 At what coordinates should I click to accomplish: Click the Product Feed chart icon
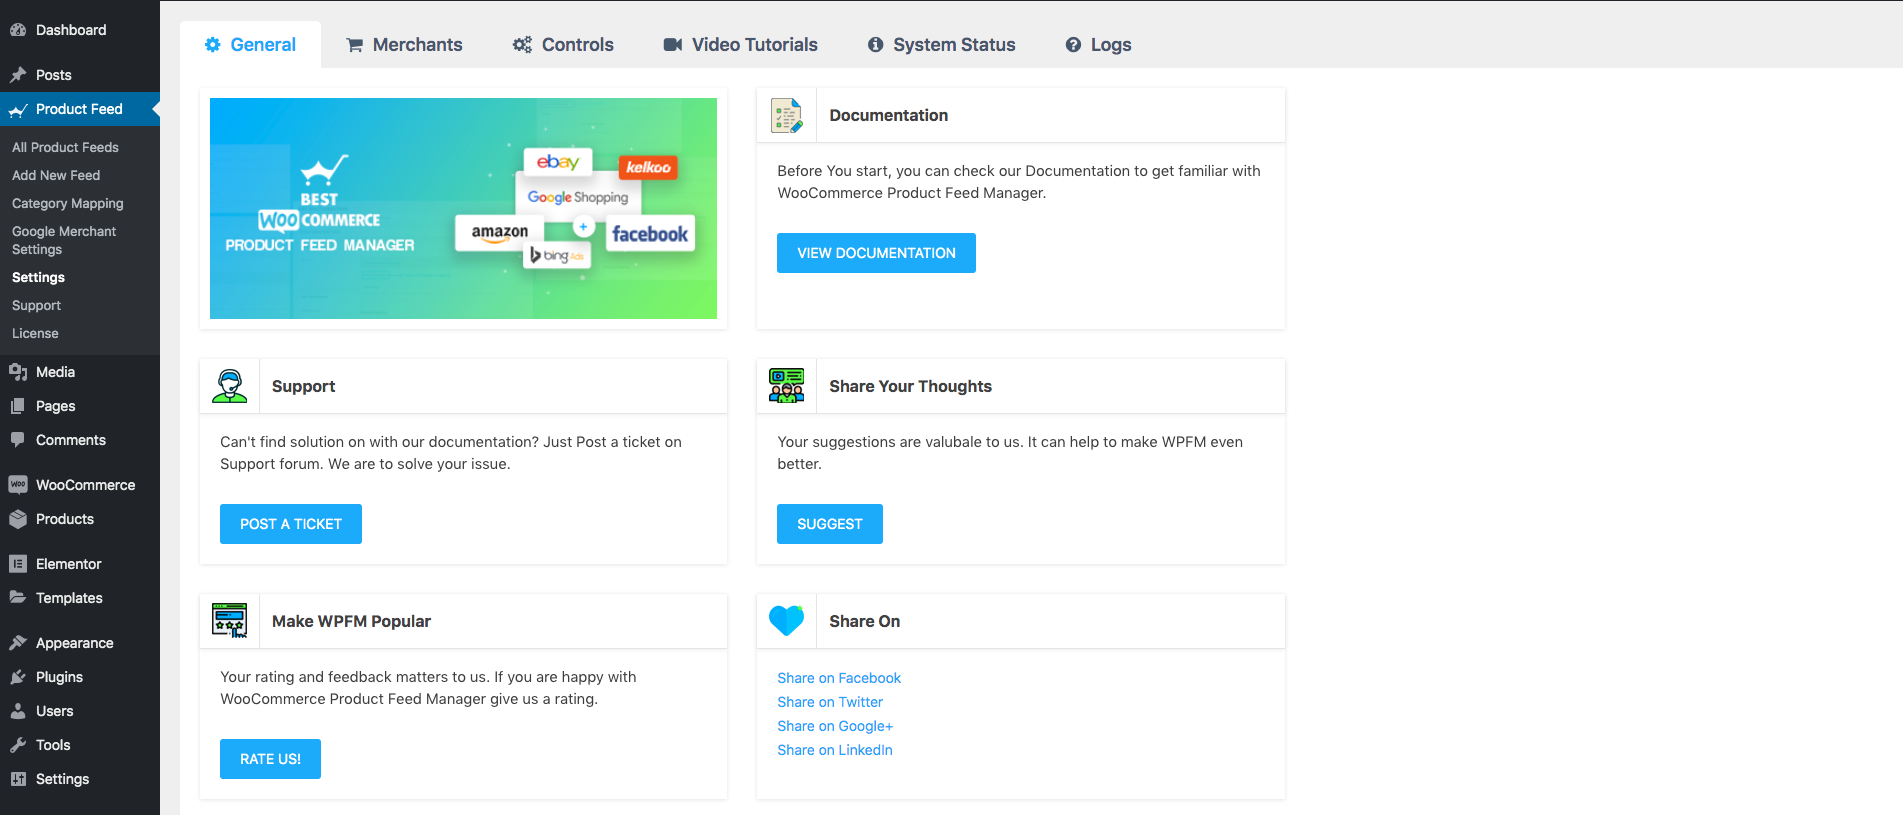[18, 110]
